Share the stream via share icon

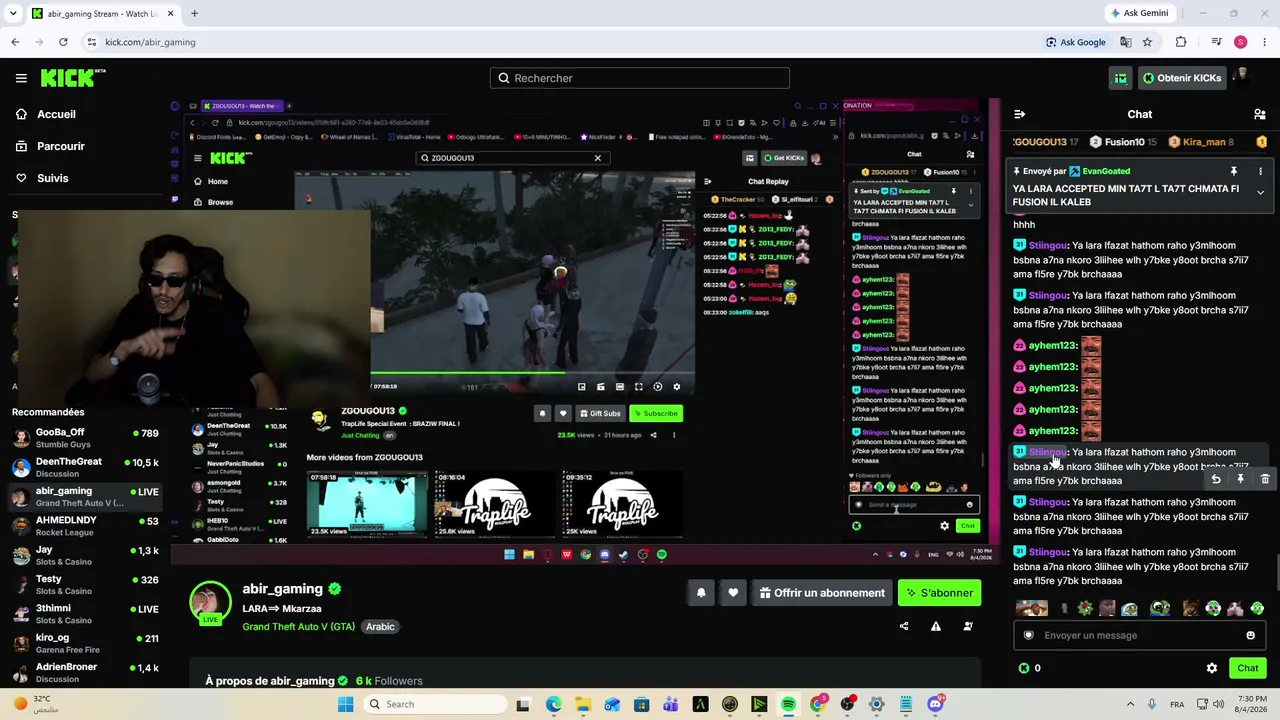pyautogui.click(x=904, y=627)
